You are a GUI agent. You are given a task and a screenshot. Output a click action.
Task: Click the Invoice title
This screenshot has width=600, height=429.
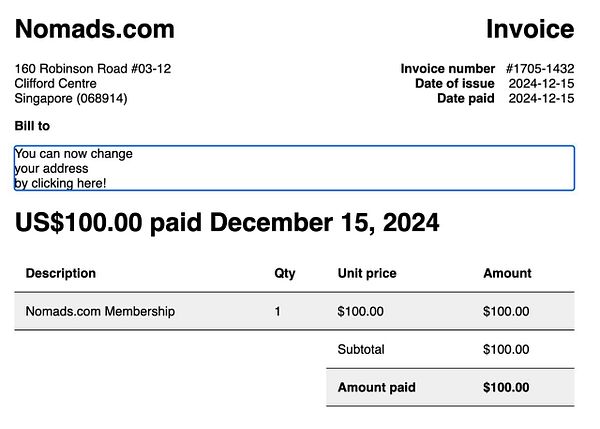tap(530, 29)
